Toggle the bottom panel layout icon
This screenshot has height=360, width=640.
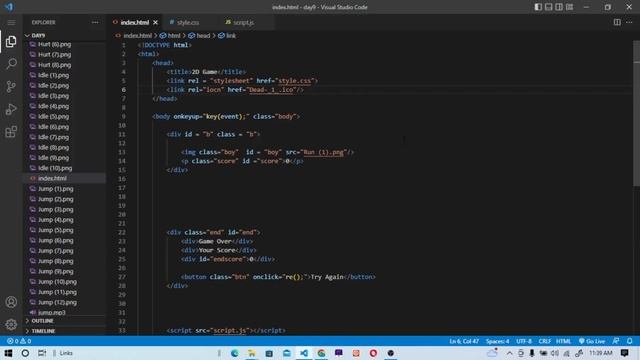click(549, 7)
